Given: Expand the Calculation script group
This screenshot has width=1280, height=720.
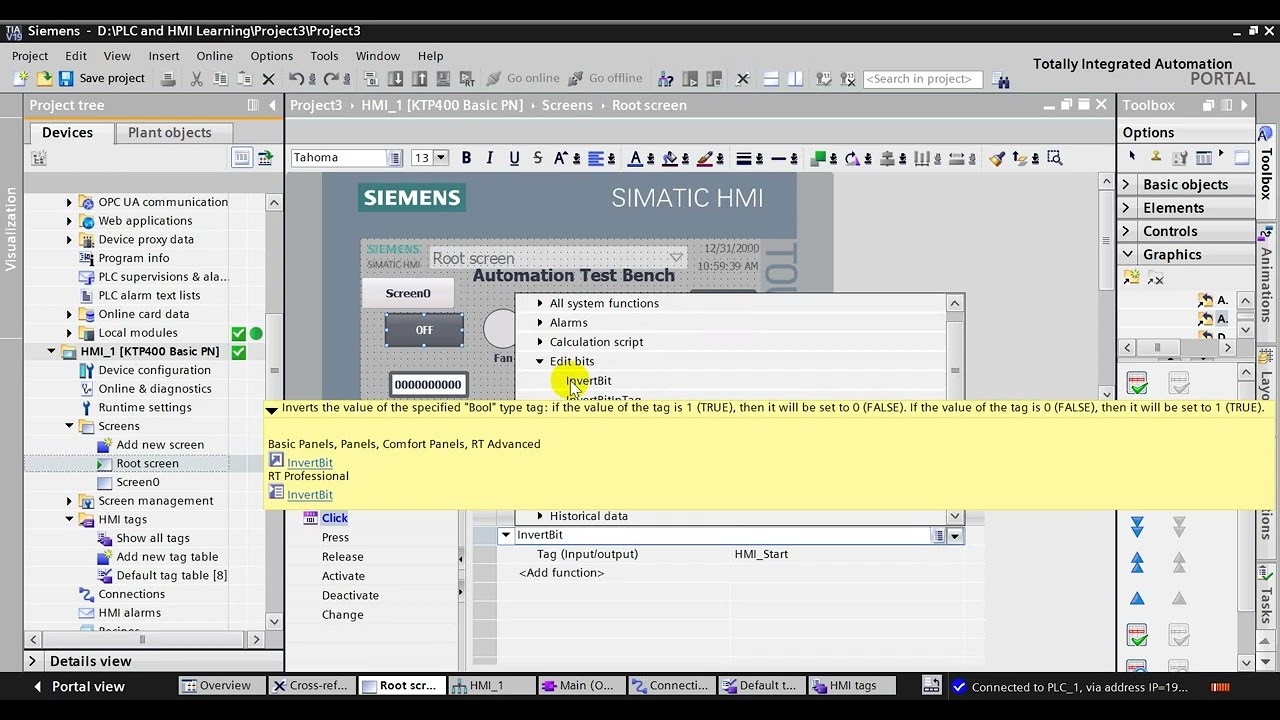Looking at the screenshot, I should [540, 342].
